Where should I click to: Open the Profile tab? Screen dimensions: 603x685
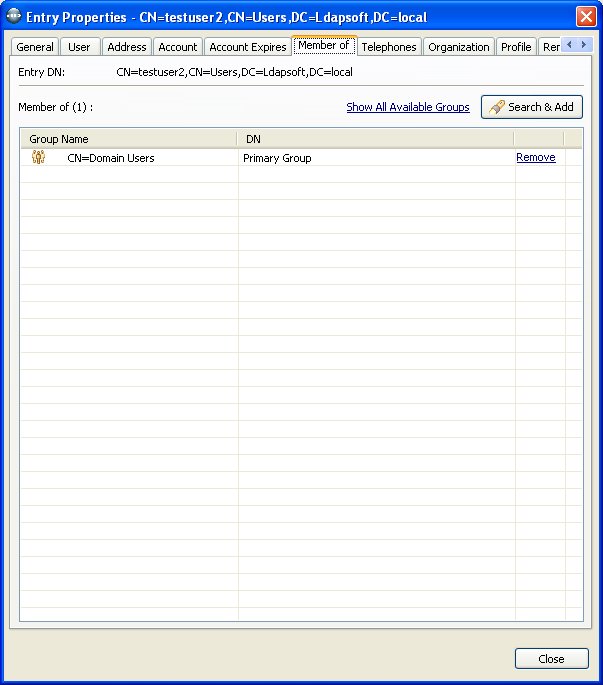(x=516, y=47)
